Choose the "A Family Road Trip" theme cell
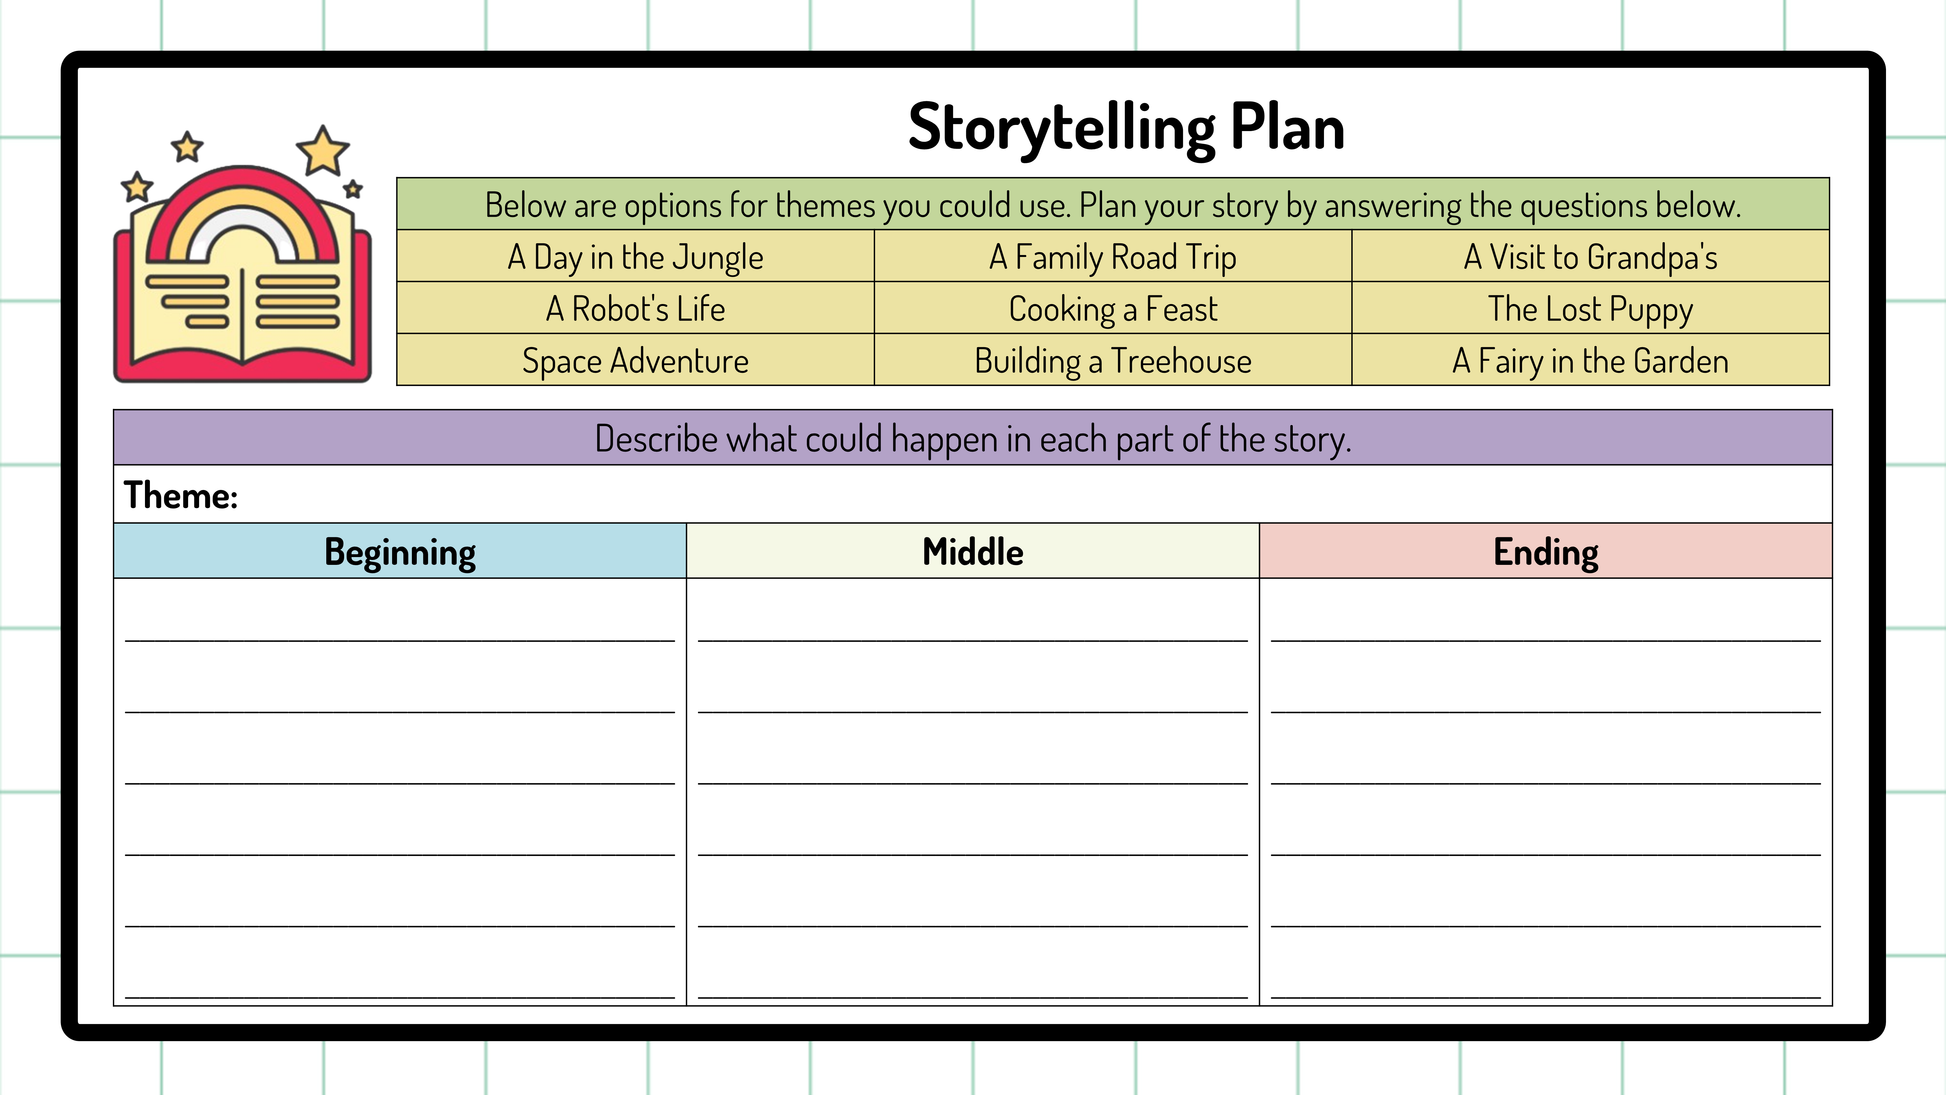Viewport: 1946px width, 1095px height. click(1112, 257)
